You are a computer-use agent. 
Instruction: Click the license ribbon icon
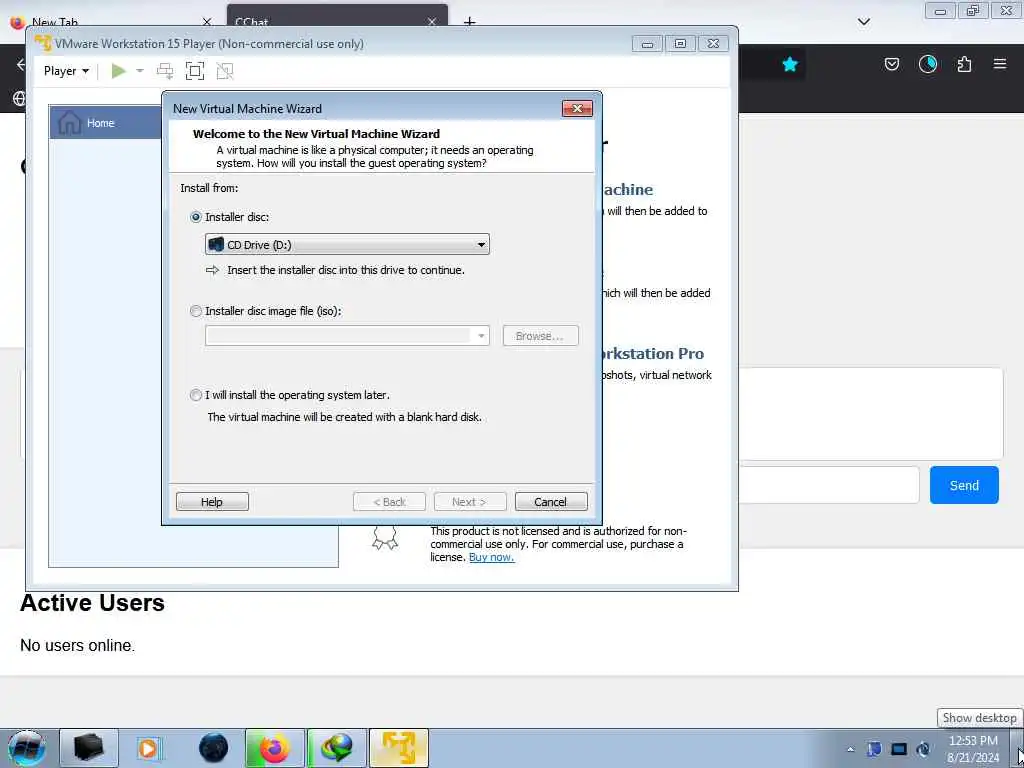[385, 538]
